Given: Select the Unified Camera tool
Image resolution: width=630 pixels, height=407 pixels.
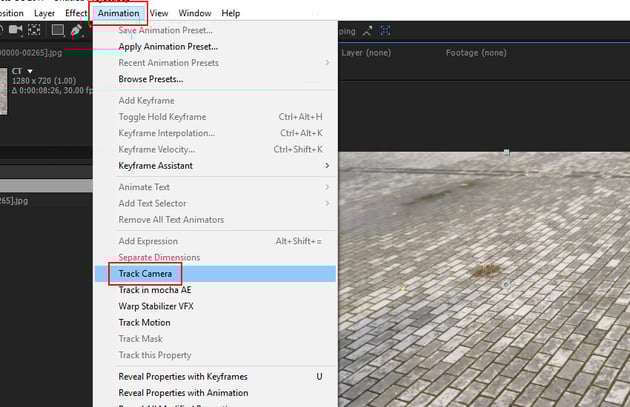Looking at the screenshot, I should point(15,30).
